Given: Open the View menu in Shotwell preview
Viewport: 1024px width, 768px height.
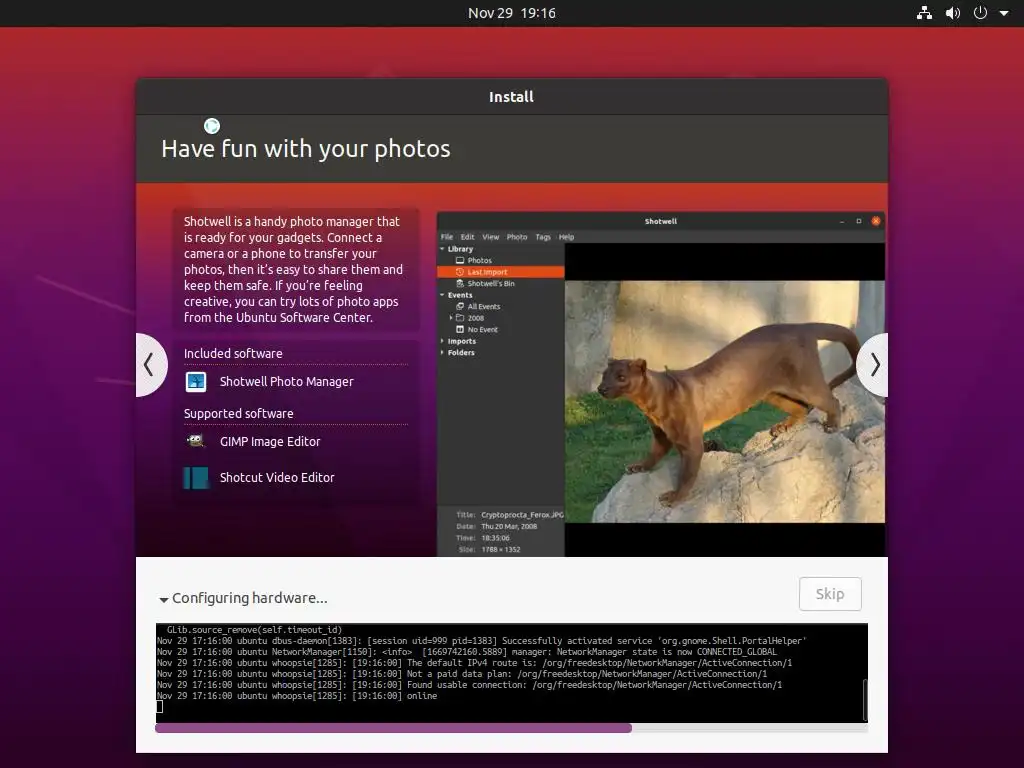Looking at the screenshot, I should [490, 237].
